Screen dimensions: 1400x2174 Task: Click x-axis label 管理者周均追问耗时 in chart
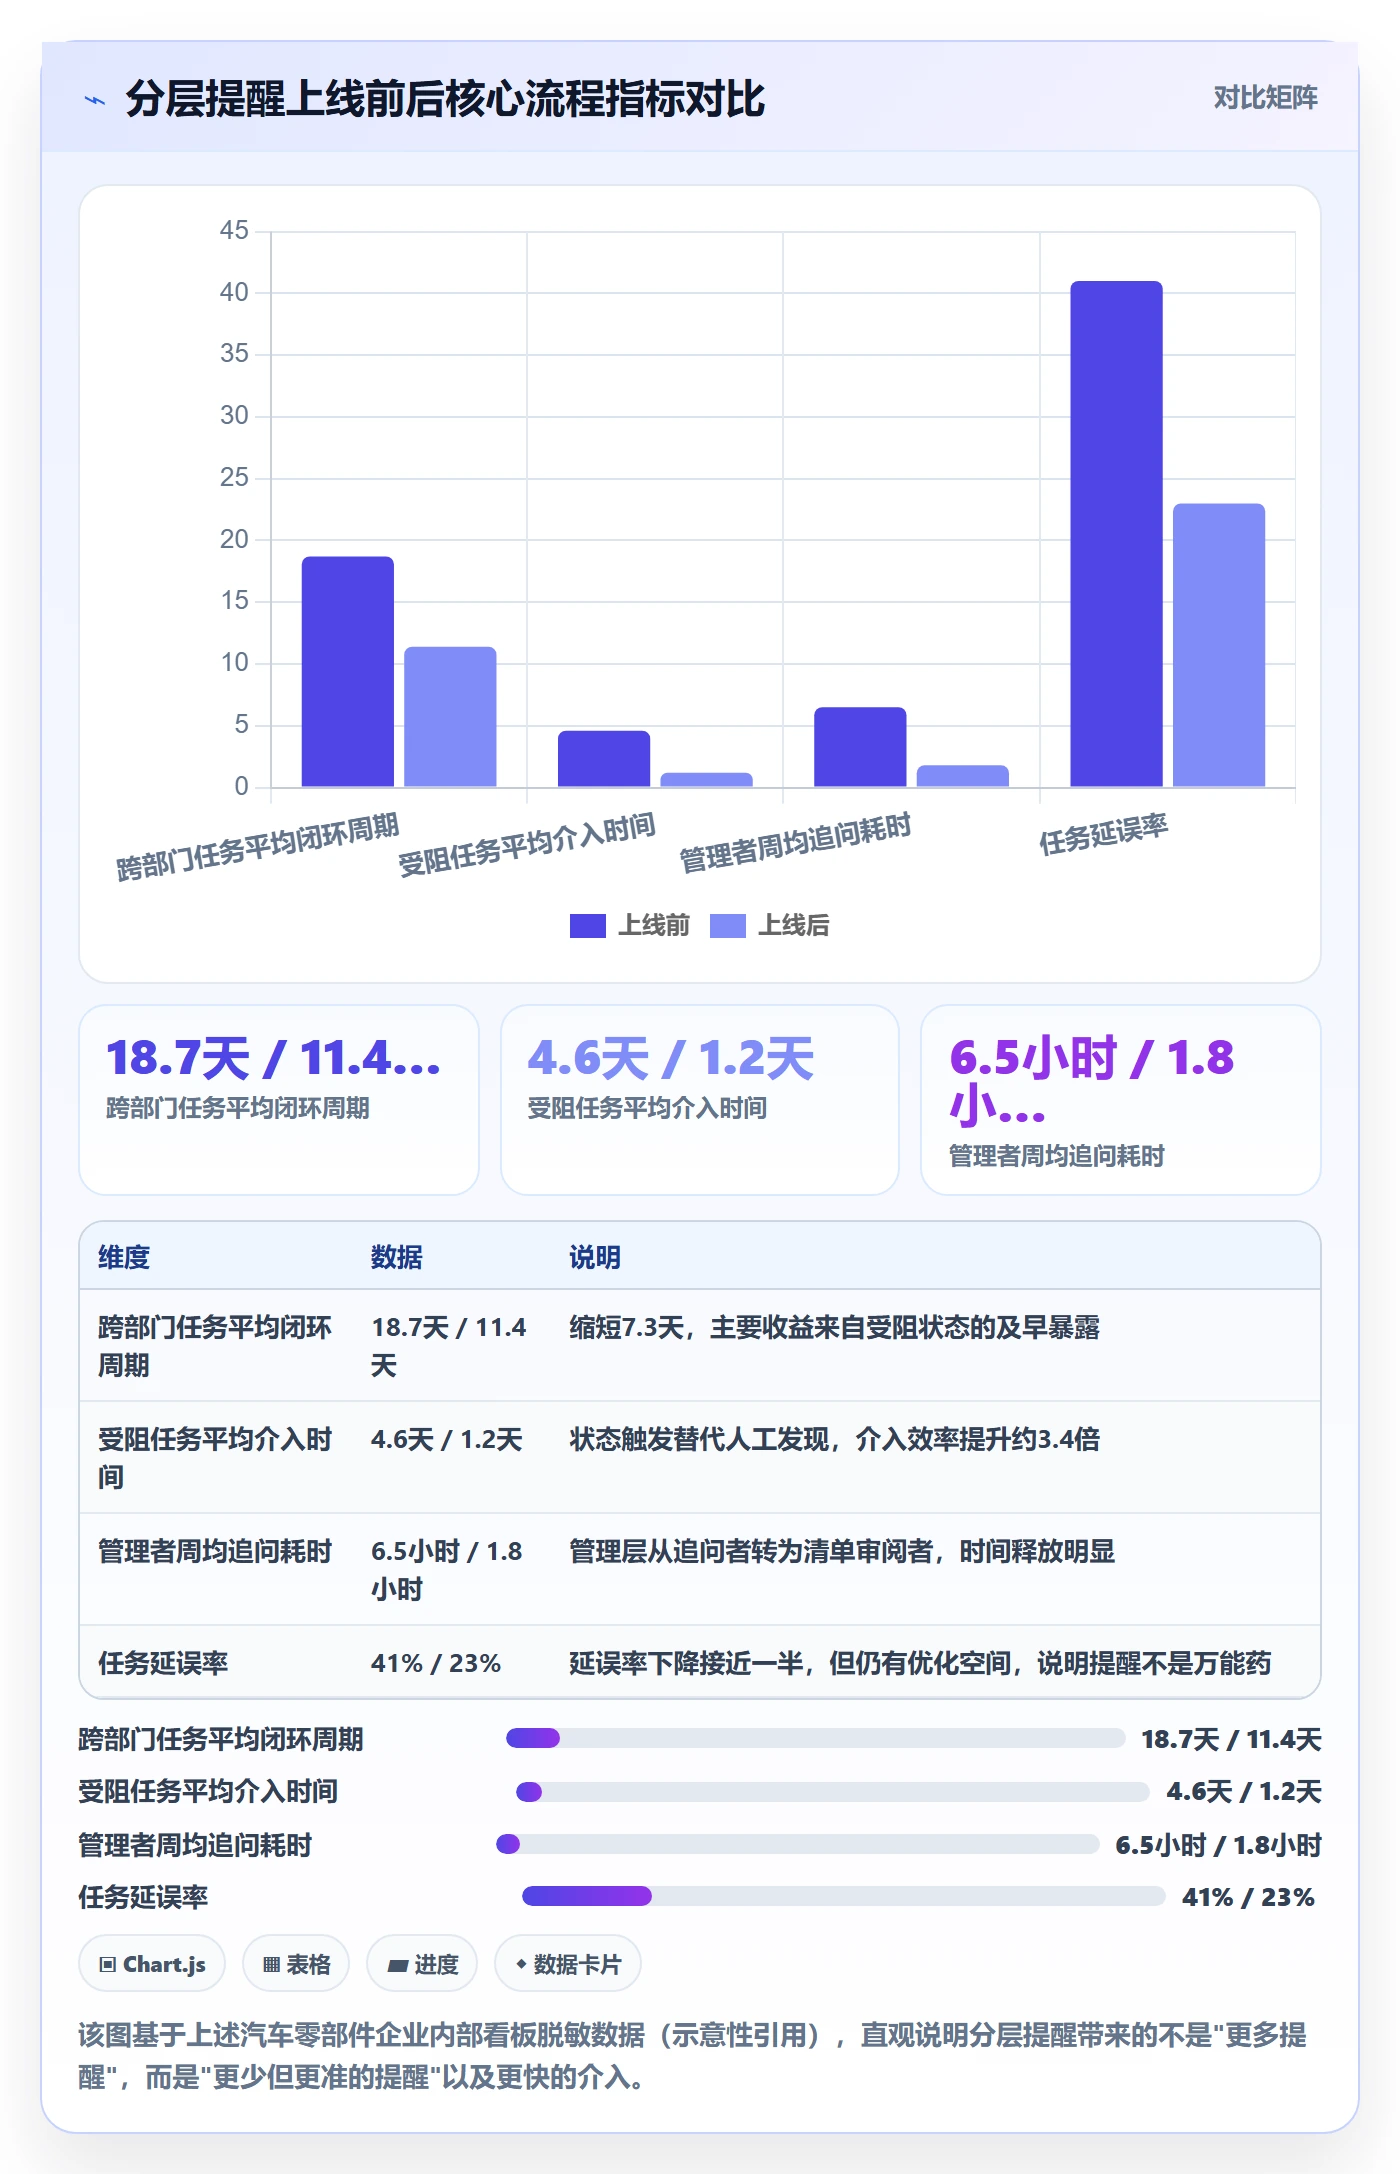795,842
